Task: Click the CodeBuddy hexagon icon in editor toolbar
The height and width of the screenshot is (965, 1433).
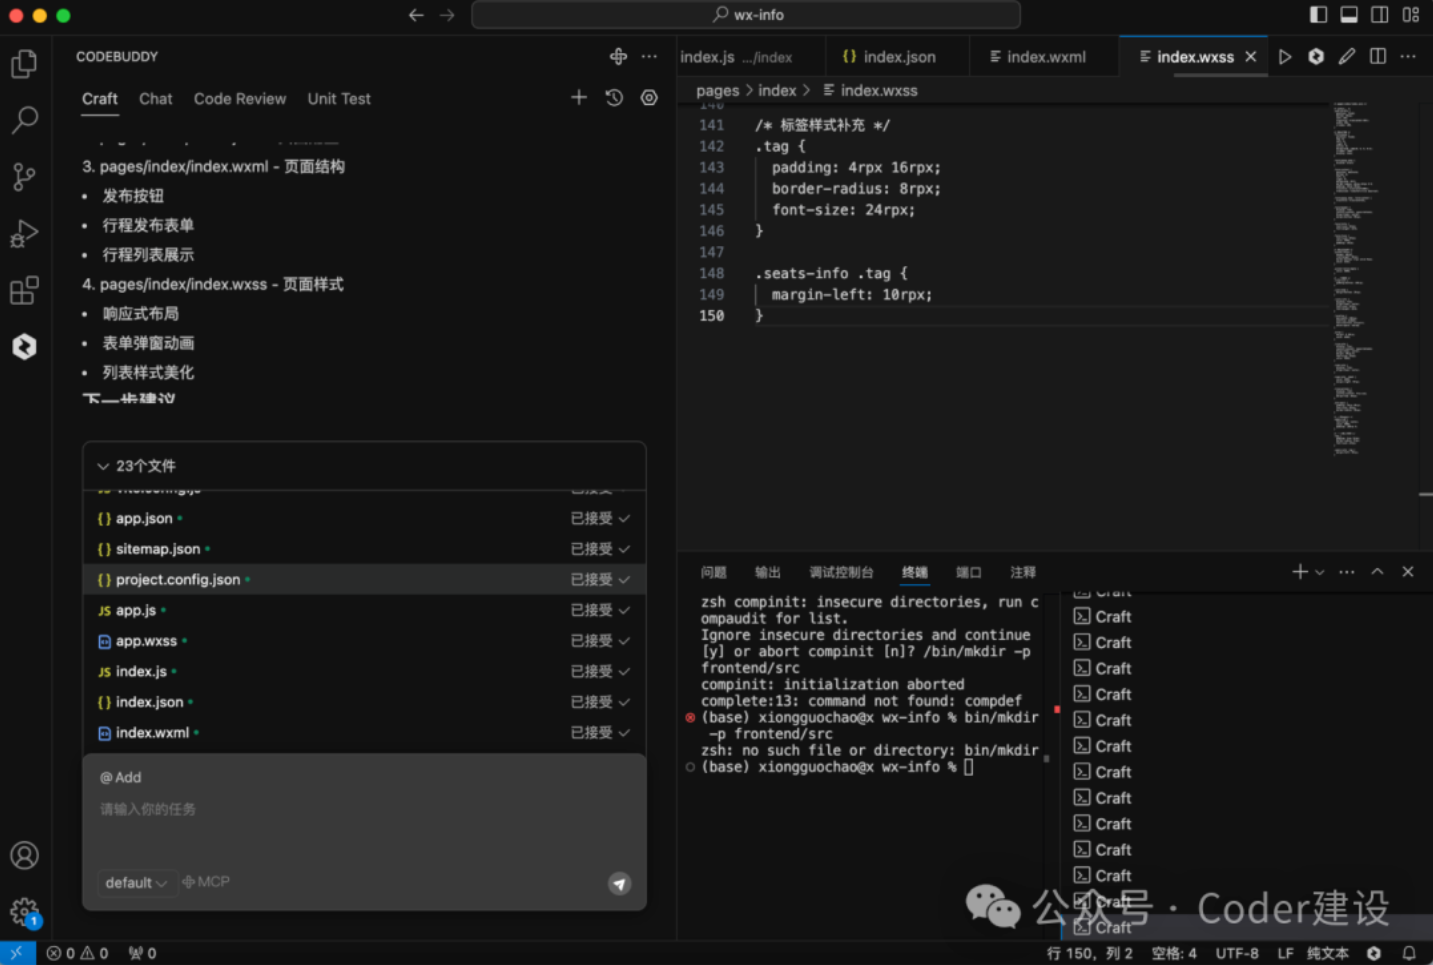Action: pos(1316,57)
